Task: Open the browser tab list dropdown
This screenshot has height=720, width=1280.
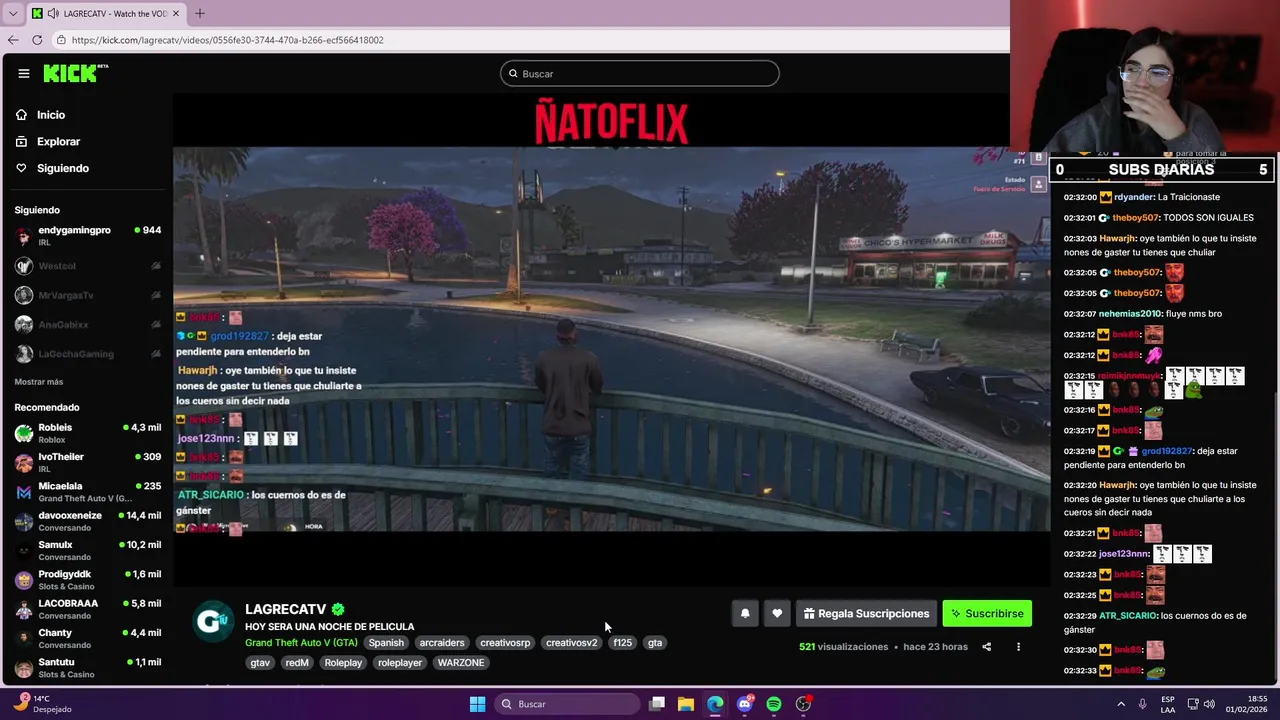Action: pos(12,14)
